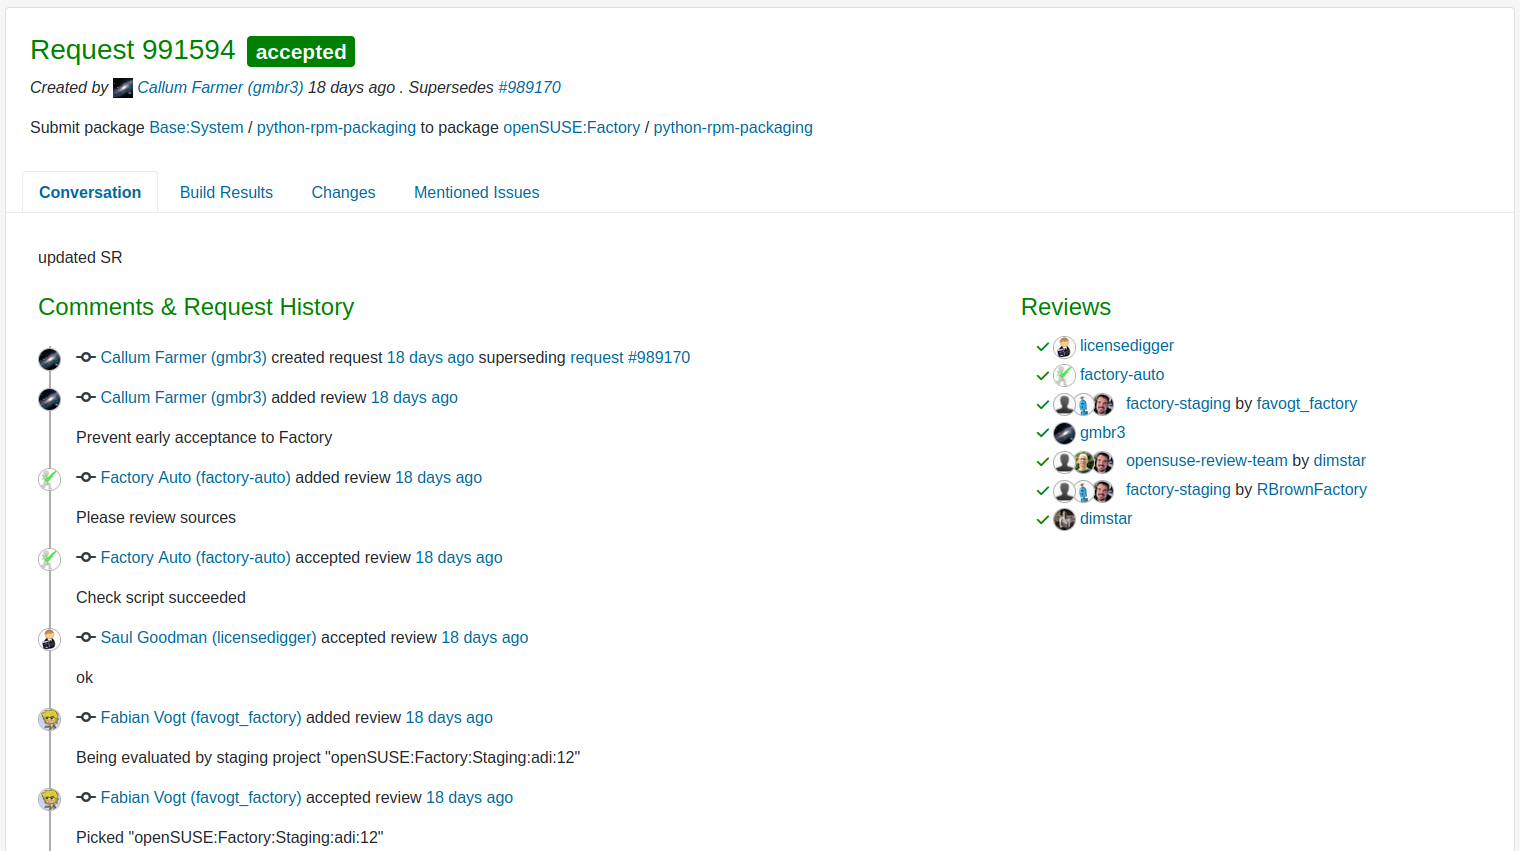The image size is (1520, 851).
Task: Click Fabian Vogt's avatar next to added review
Action: point(49,719)
